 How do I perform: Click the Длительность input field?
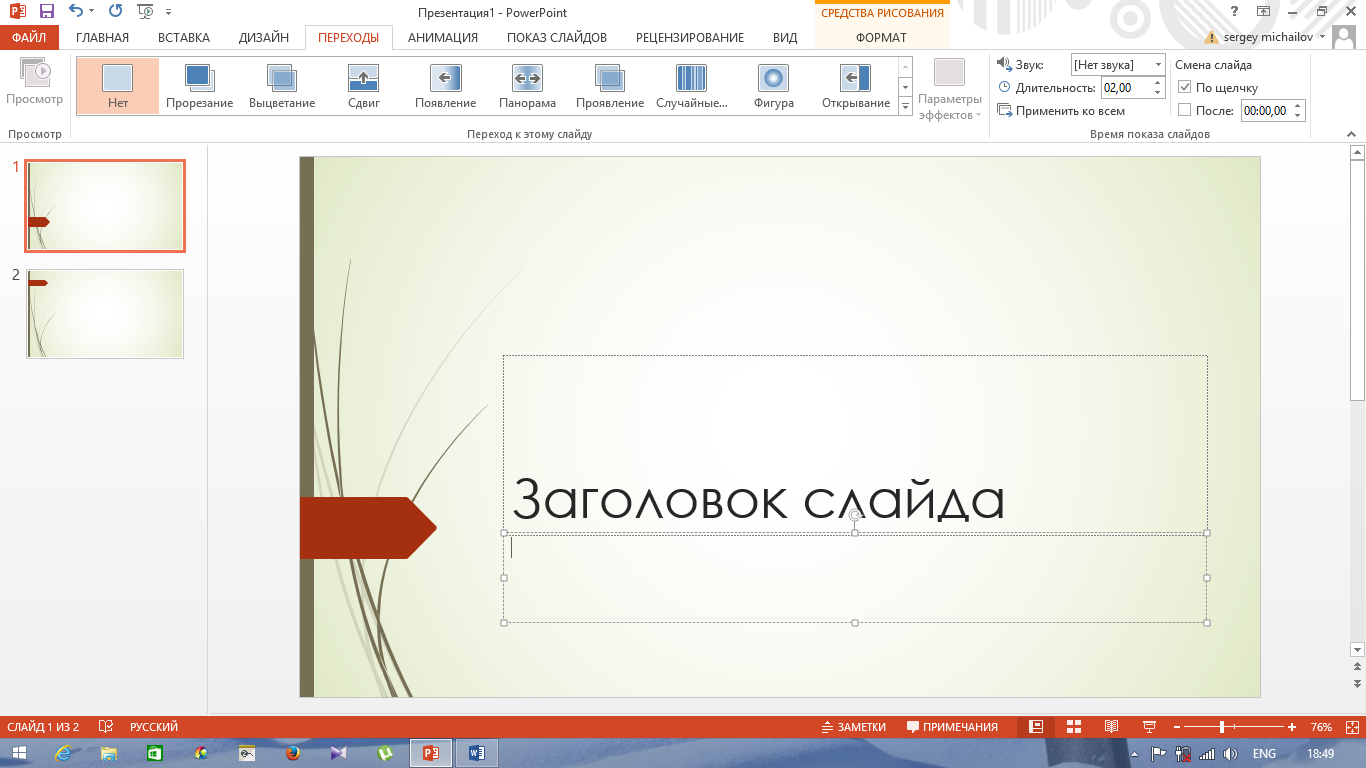1126,88
